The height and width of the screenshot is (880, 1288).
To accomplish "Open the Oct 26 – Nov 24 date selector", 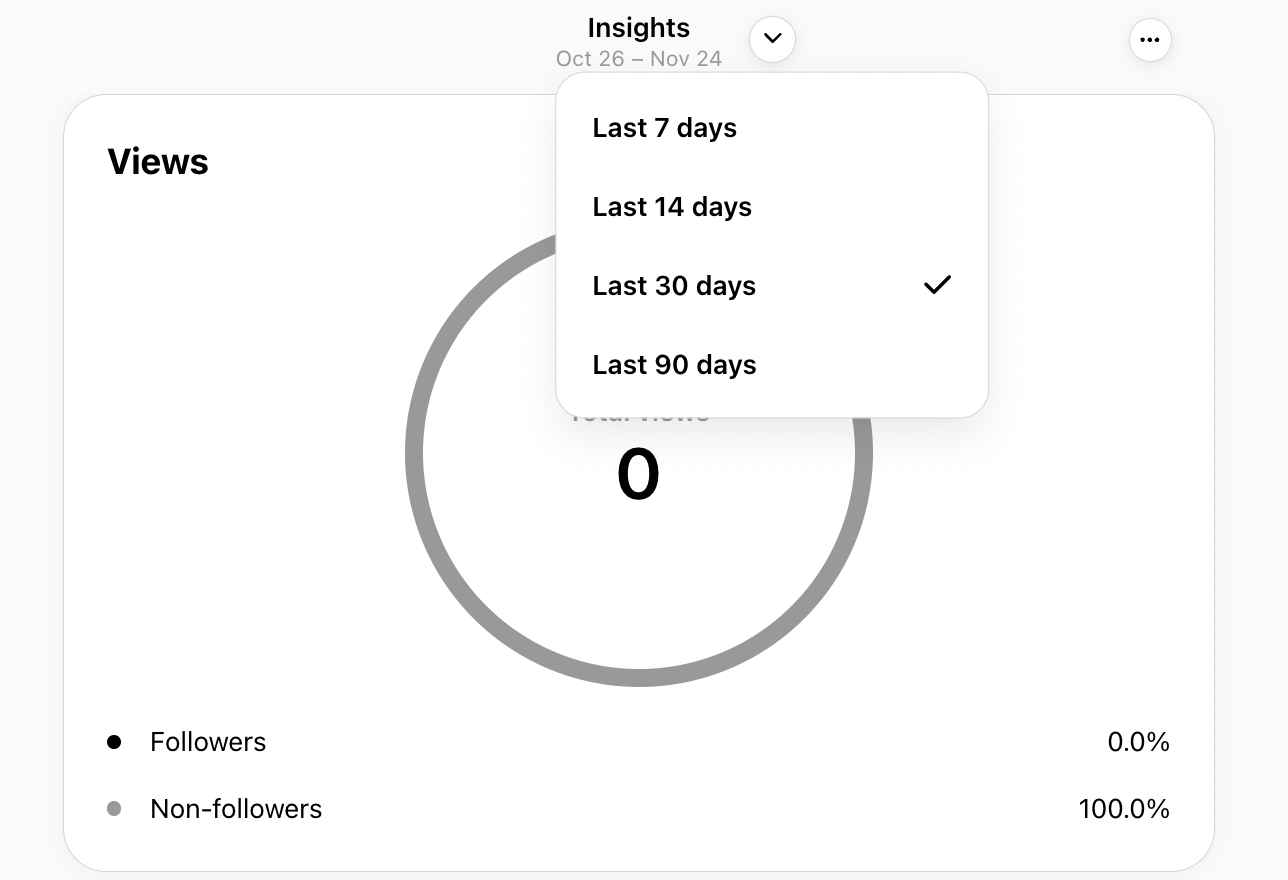I will click(638, 58).
